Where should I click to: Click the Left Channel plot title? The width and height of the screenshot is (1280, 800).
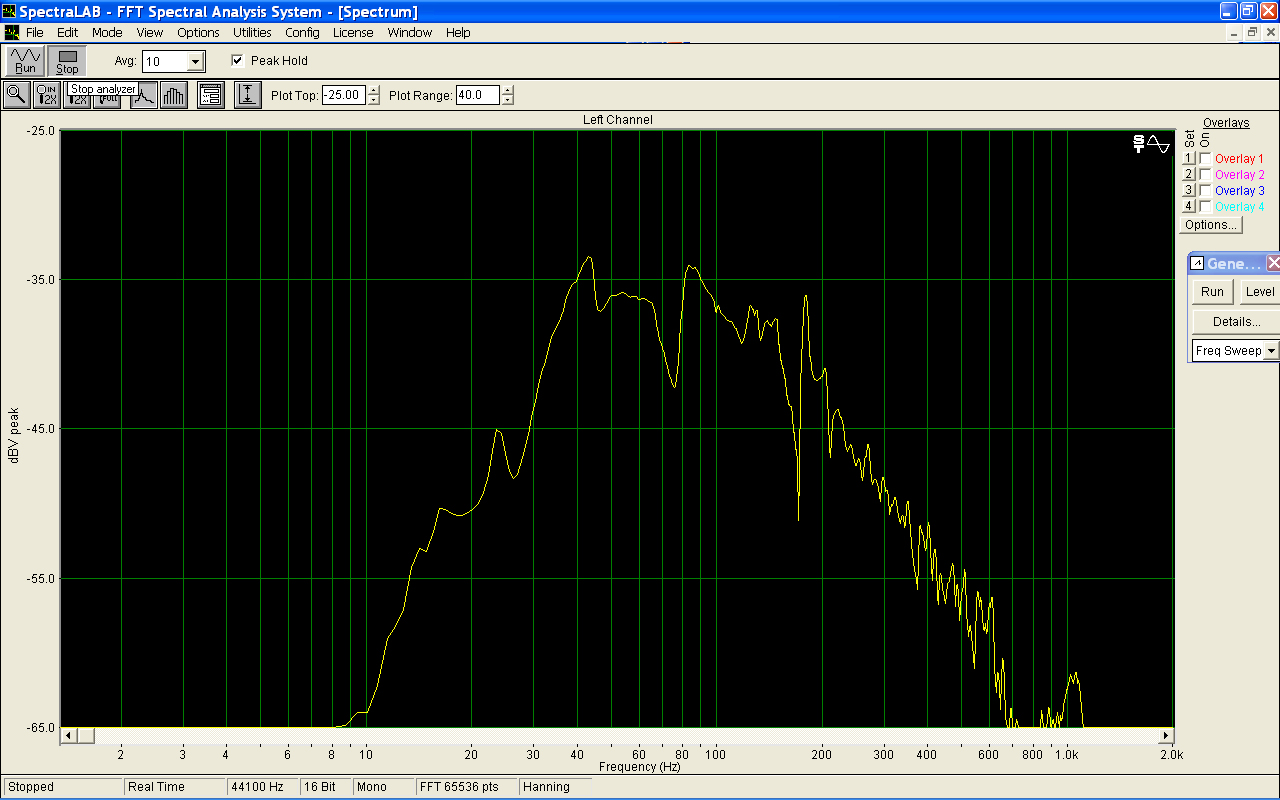click(618, 120)
